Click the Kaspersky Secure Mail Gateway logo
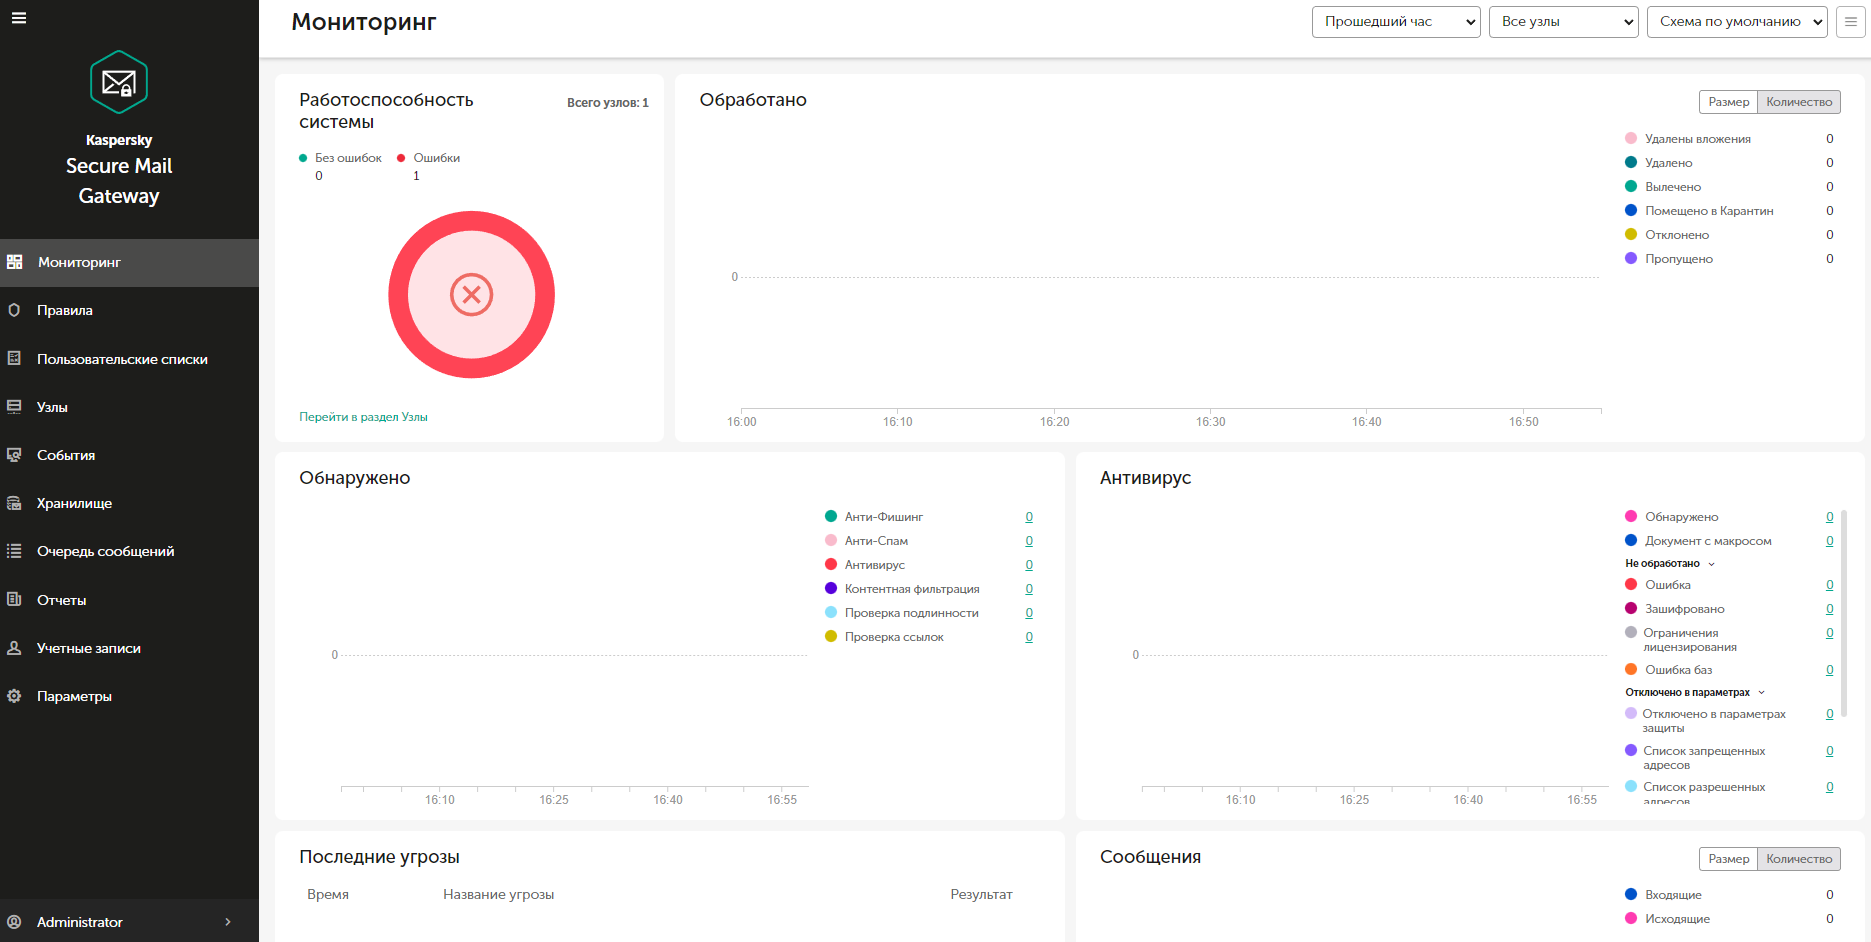 [119, 82]
